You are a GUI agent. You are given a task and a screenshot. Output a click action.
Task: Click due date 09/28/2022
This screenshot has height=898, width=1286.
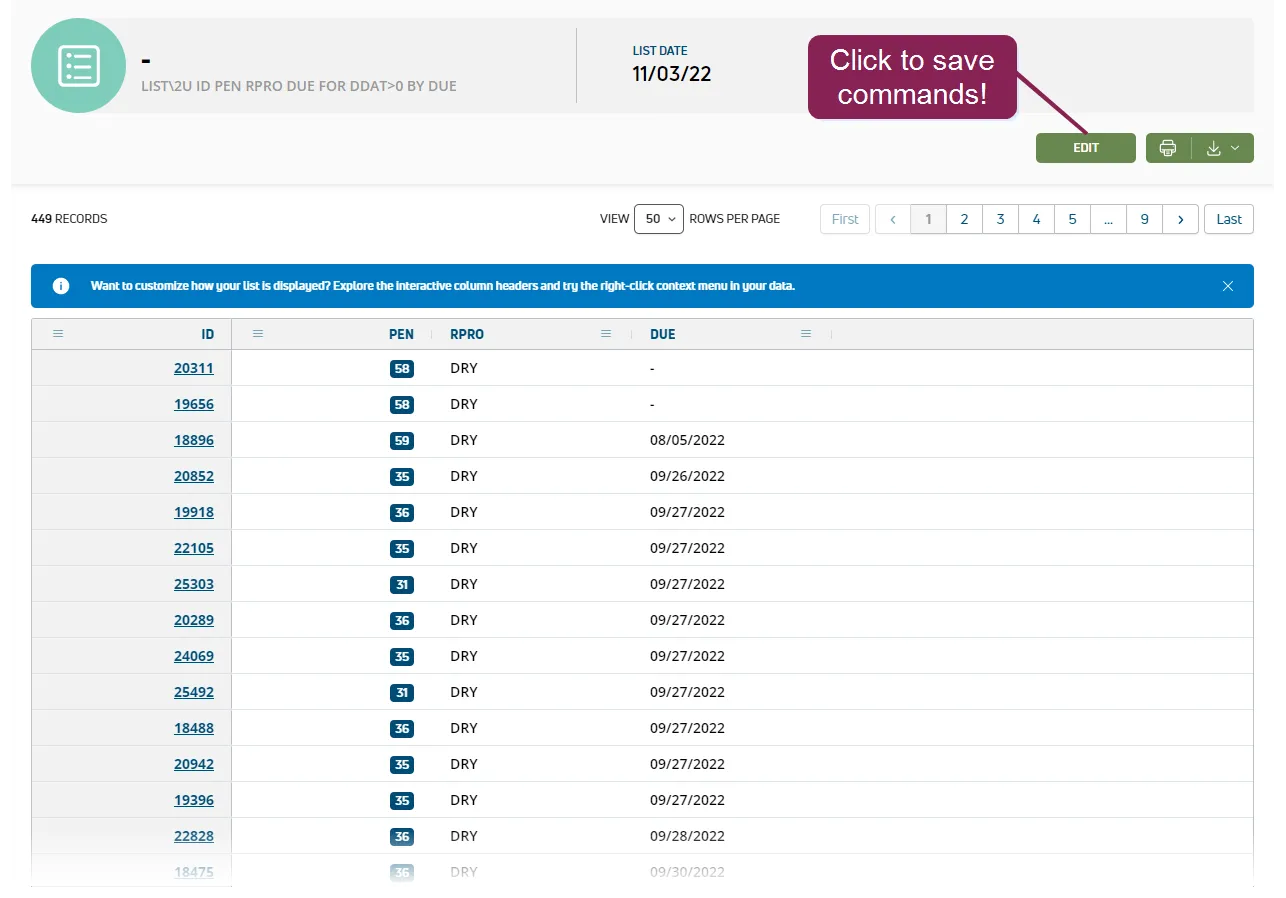(x=687, y=836)
